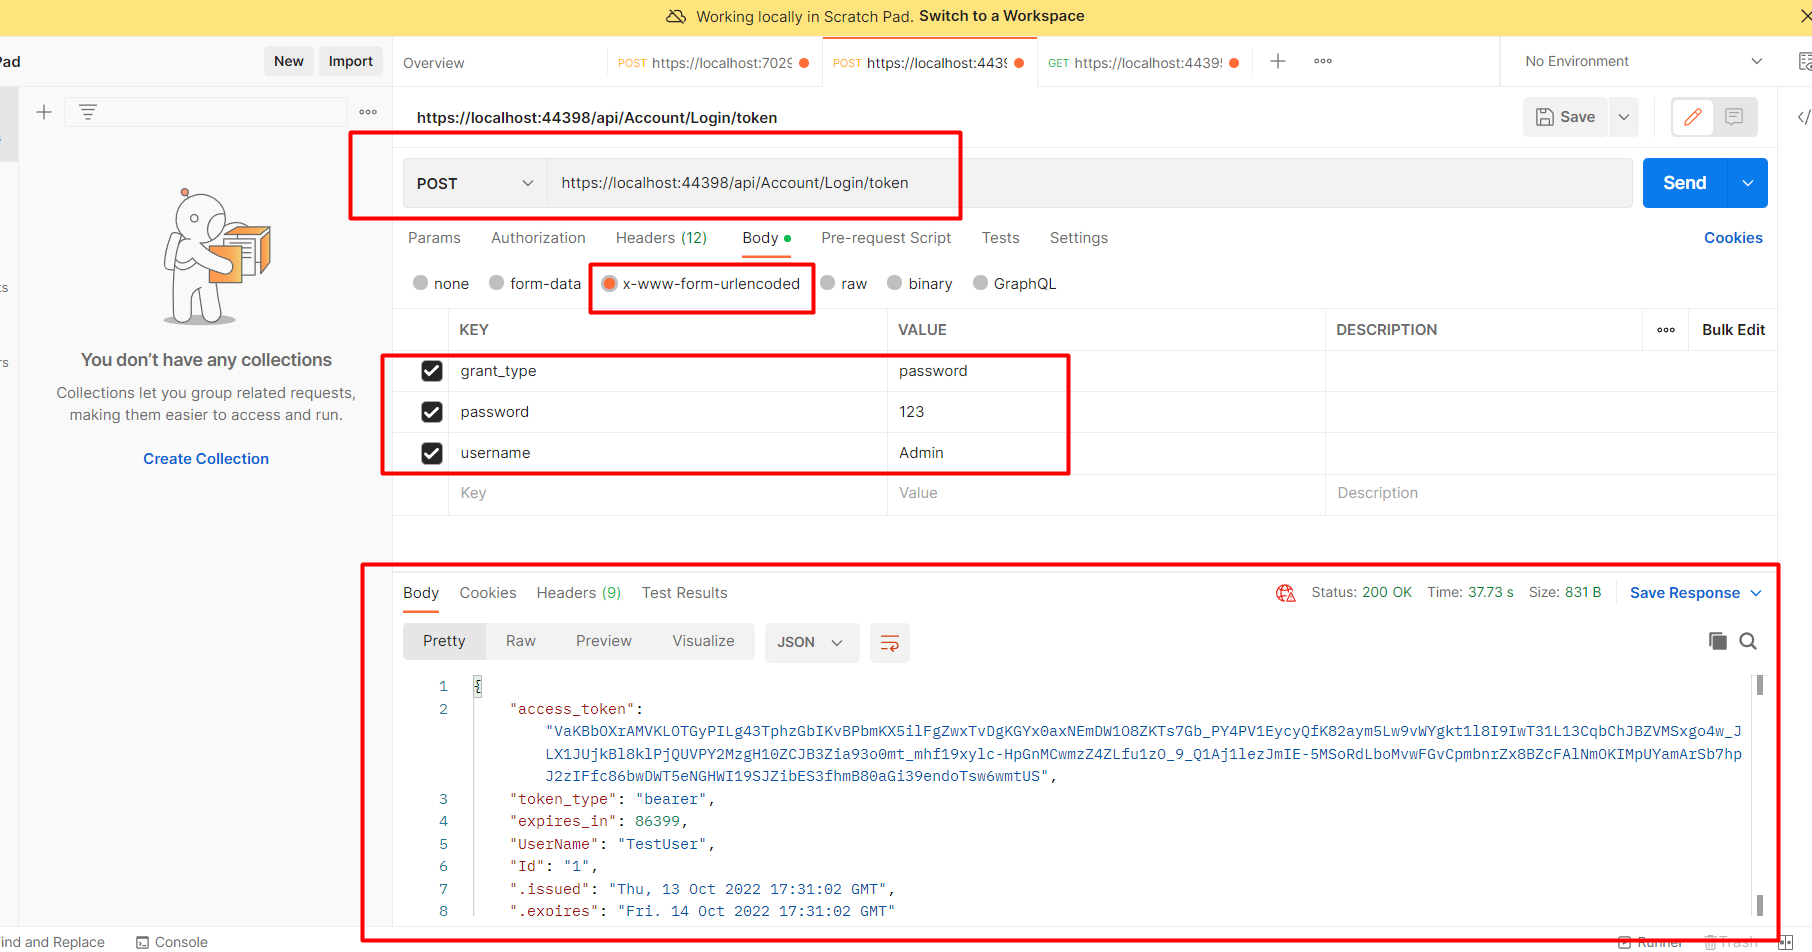Add a new request tab
1812x952 pixels.
[x=1278, y=62]
